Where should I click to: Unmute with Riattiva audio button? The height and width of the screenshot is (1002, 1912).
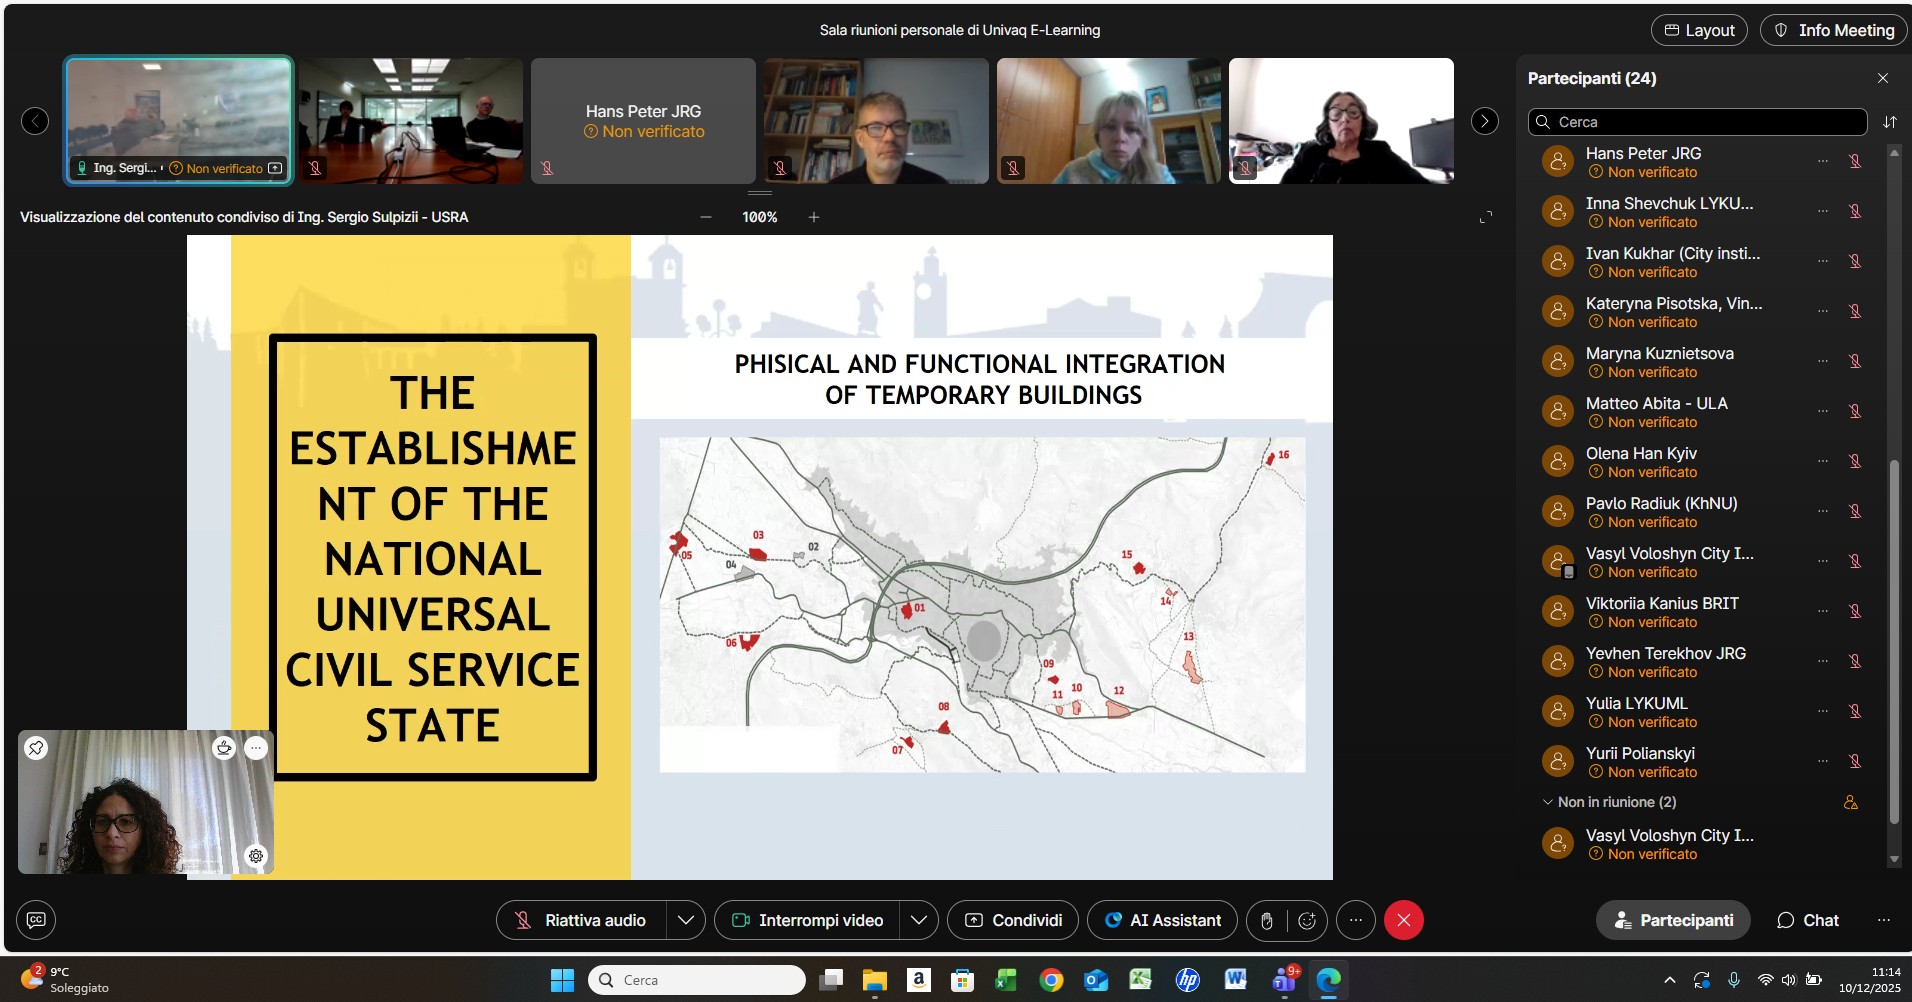pyautogui.click(x=581, y=920)
